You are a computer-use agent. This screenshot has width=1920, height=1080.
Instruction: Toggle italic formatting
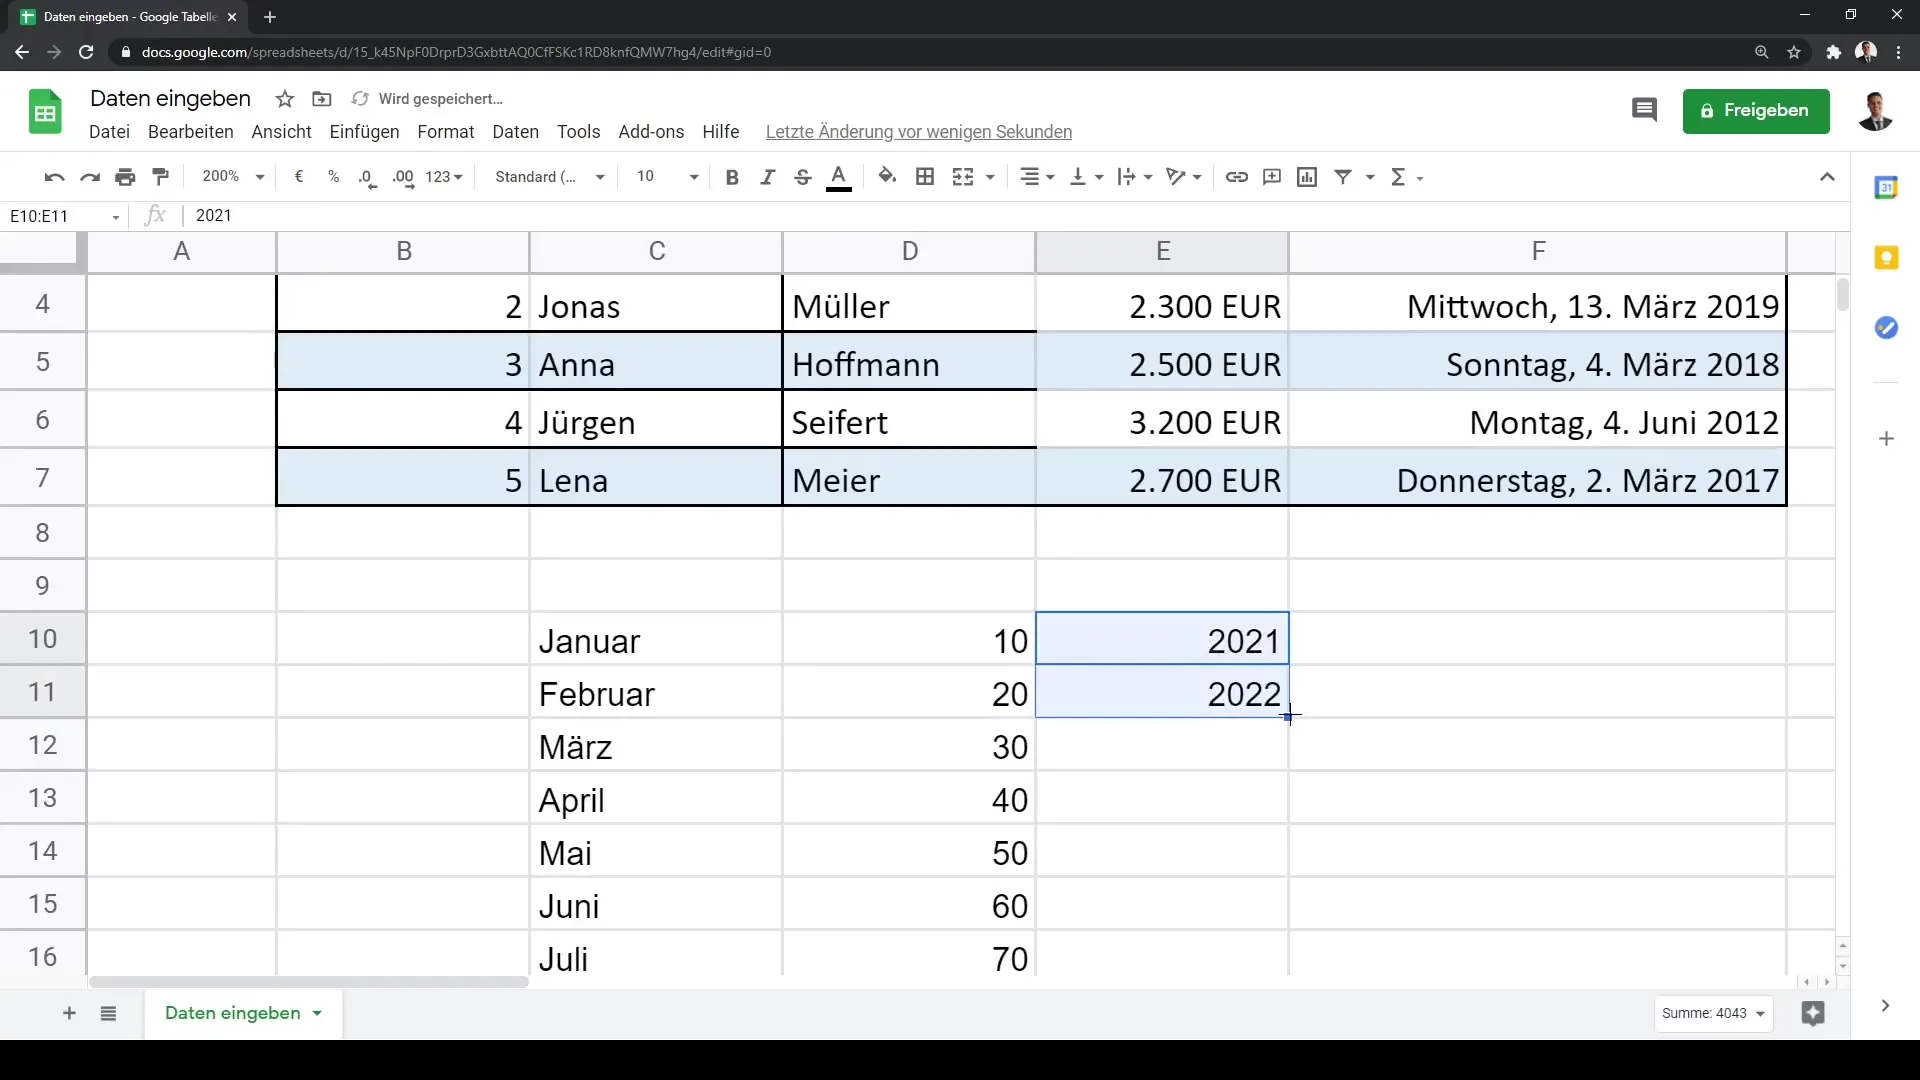(767, 177)
